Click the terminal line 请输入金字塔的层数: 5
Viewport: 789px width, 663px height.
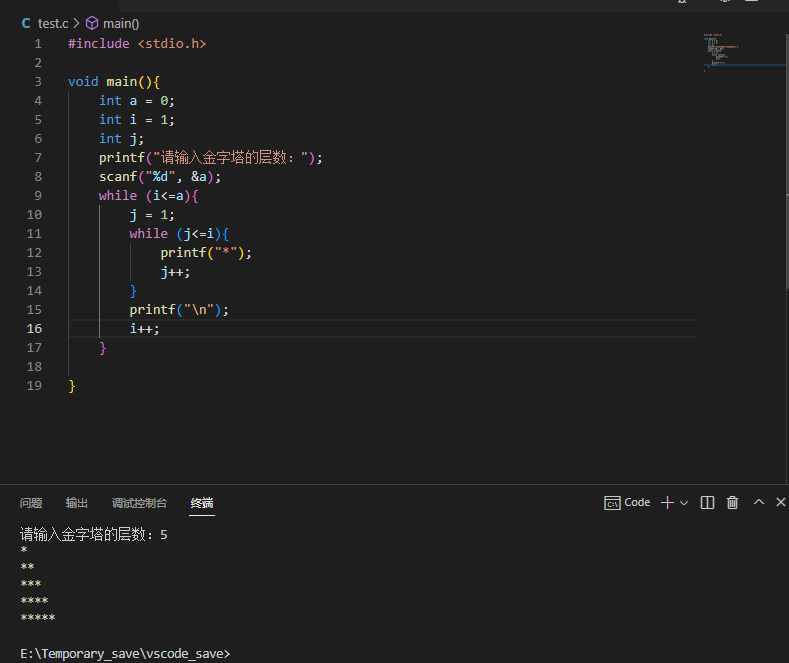(94, 534)
